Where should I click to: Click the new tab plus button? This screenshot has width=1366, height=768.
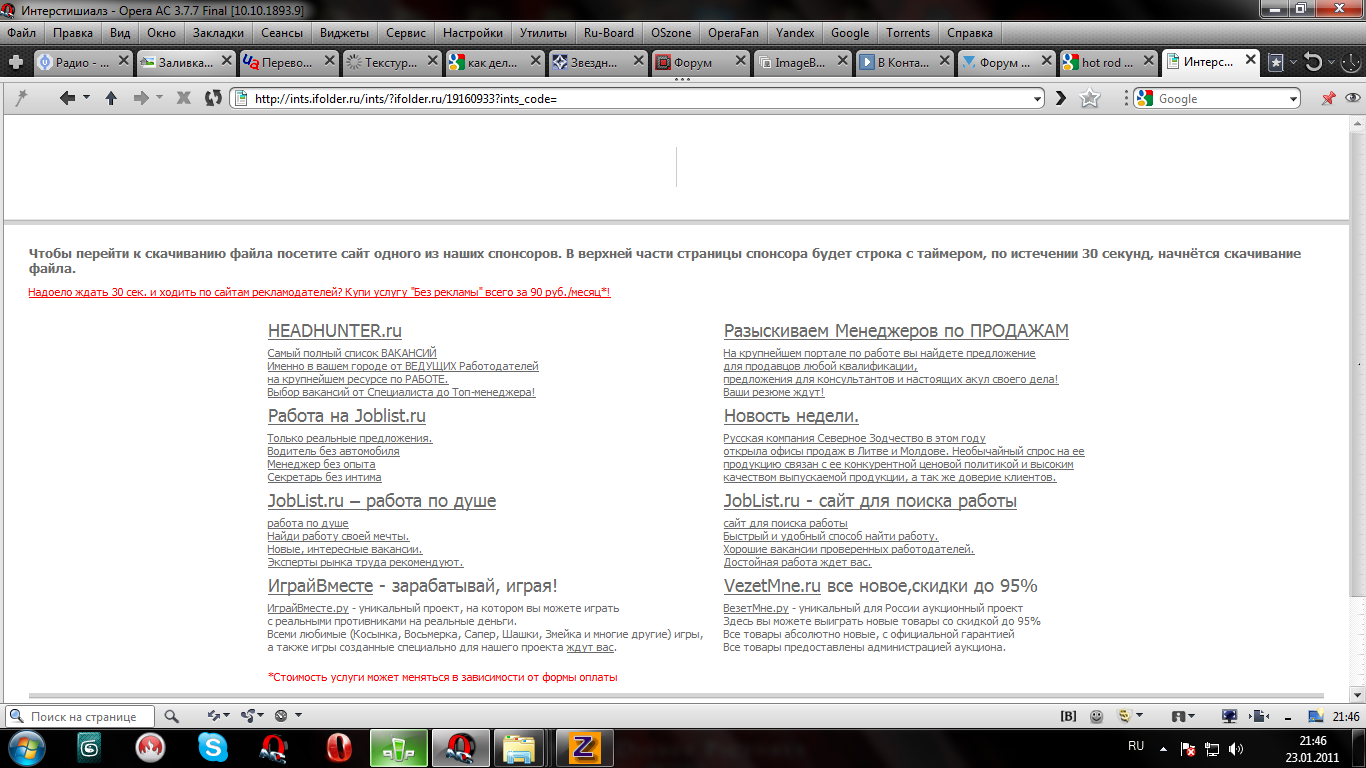click(x=16, y=63)
